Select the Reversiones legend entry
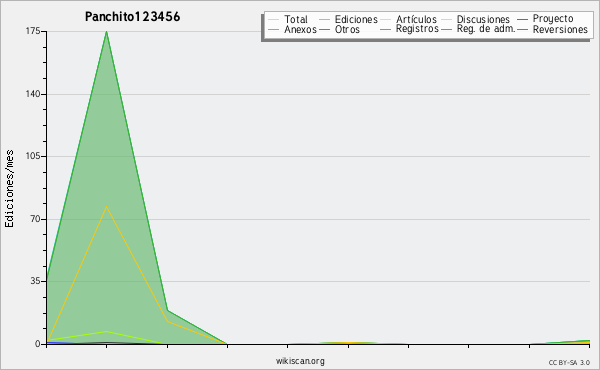This screenshot has height=370, width=600. click(552, 29)
